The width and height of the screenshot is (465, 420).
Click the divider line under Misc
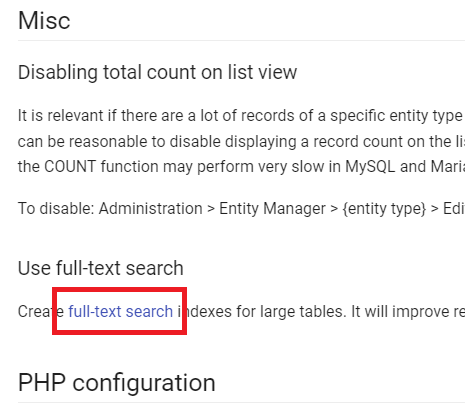tap(241, 41)
